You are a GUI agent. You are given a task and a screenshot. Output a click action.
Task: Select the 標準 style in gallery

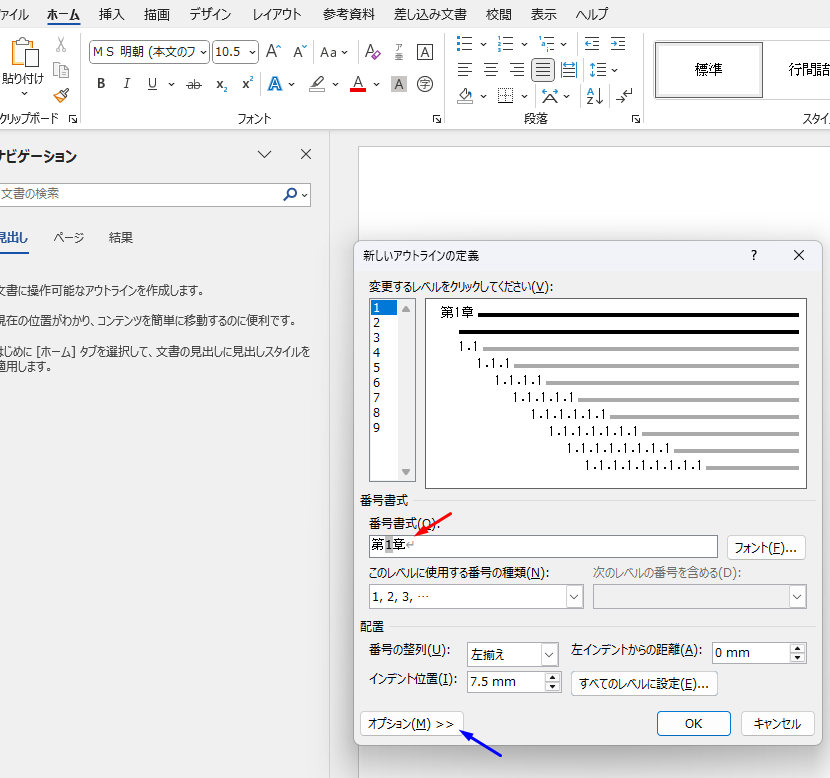[x=708, y=69]
